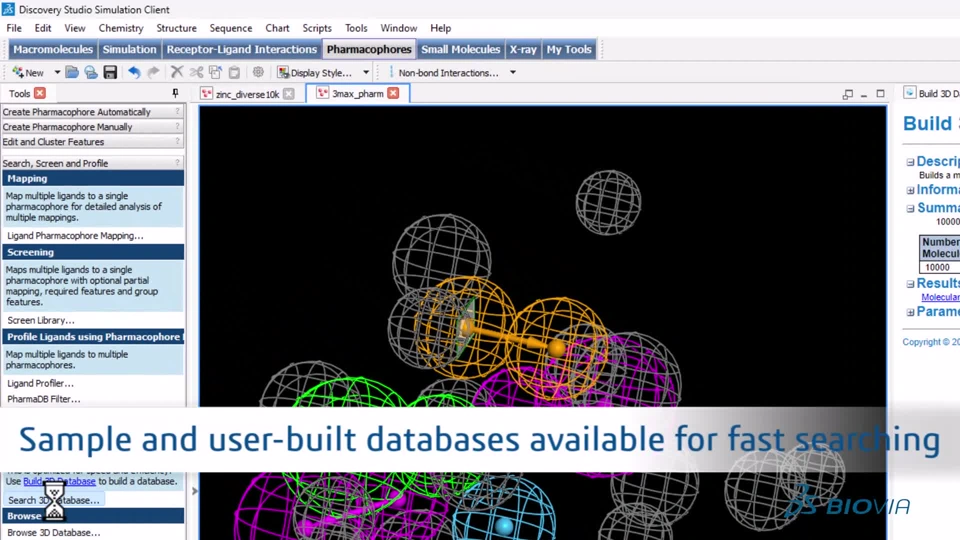960x540 pixels.
Task: Switch to the My Tools tab
Action: 569,50
